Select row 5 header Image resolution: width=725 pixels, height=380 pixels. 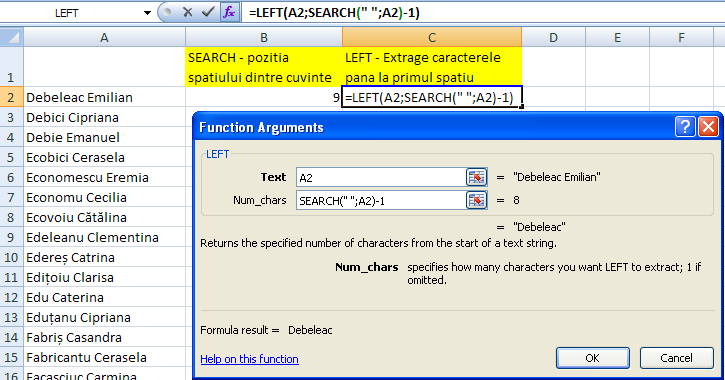coord(11,157)
